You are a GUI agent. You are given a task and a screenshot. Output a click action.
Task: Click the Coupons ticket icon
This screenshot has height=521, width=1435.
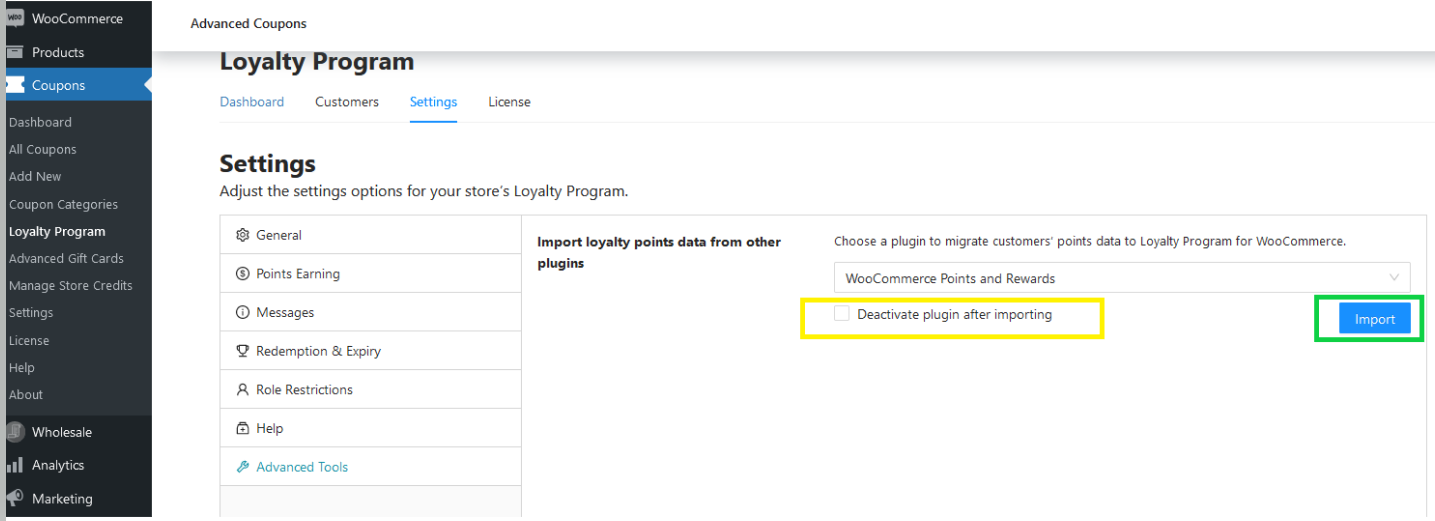click(15, 85)
